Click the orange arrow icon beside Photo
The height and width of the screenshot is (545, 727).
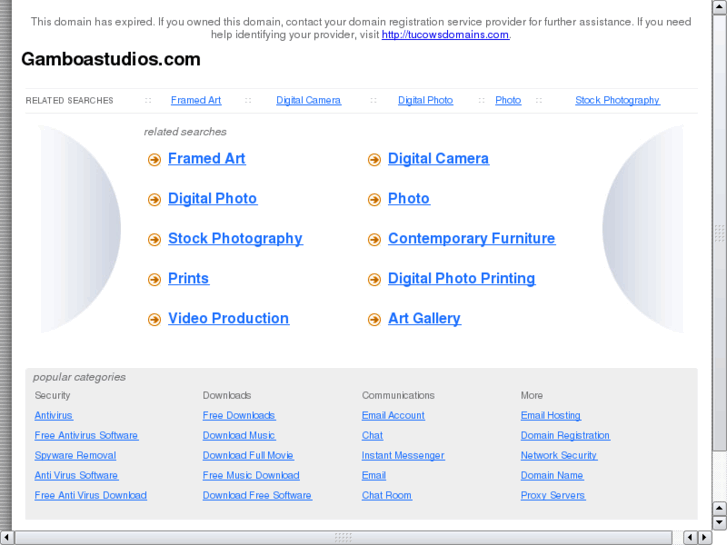(374, 199)
